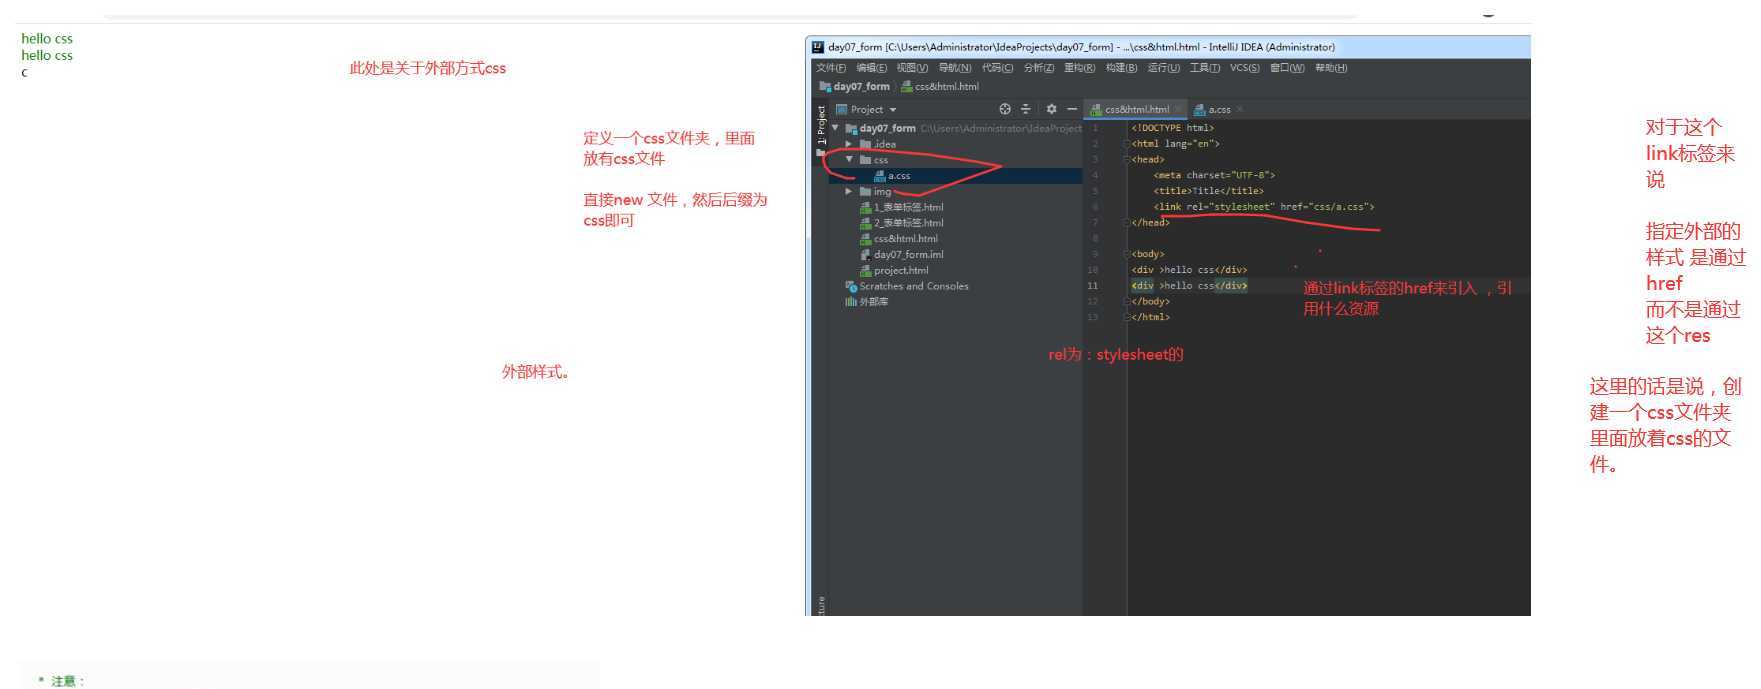Click the <!DOCTYPE html> line
Image resolution: width=1761 pixels, height=689 pixels.
(x=1172, y=128)
